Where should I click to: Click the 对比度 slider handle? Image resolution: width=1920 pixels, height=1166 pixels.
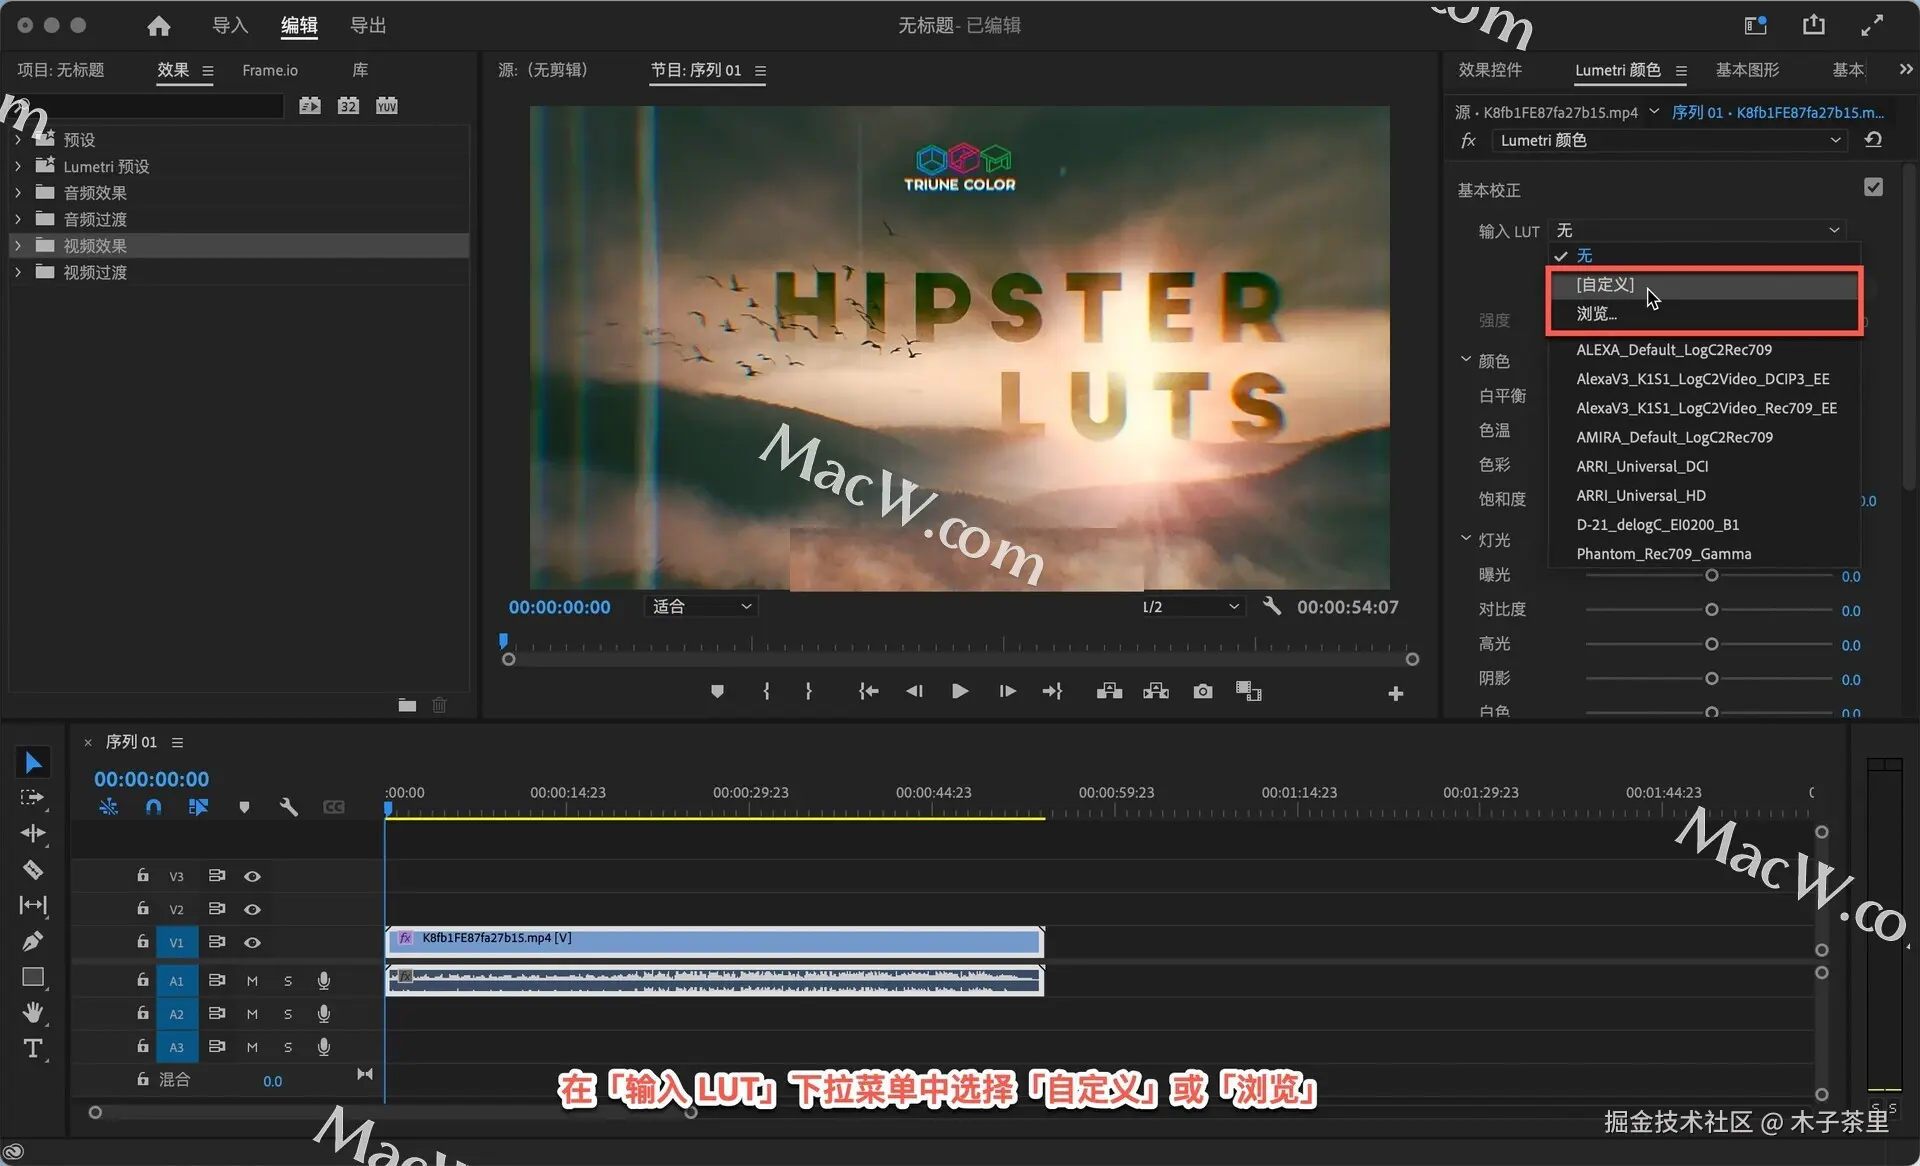(x=1711, y=610)
